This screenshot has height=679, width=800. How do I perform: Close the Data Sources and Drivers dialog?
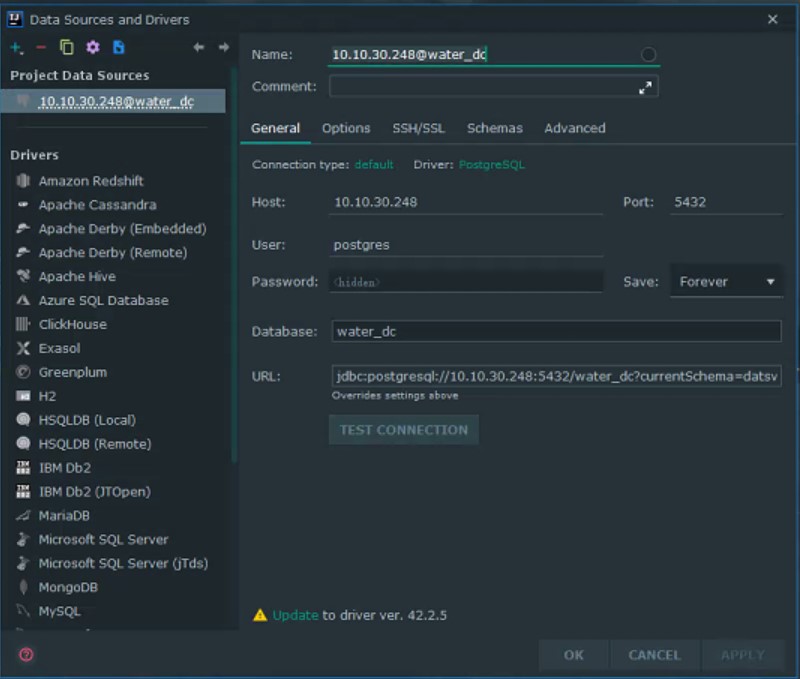pyautogui.click(x=772, y=19)
